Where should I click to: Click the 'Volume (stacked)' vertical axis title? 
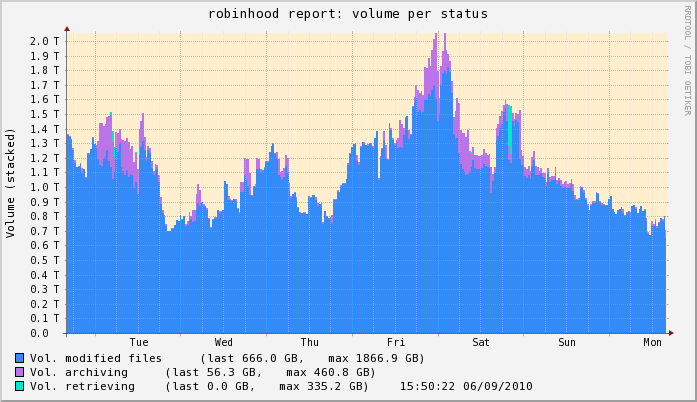(11, 182)
